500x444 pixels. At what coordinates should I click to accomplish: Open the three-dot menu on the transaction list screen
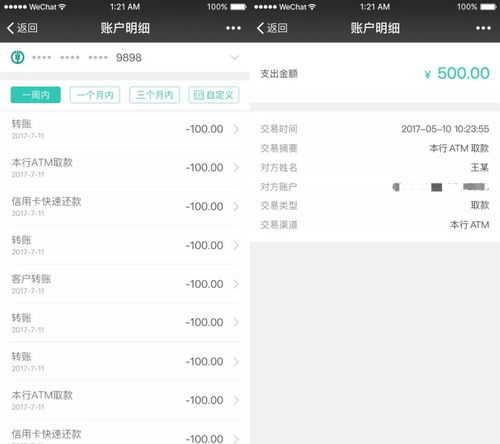233,28
